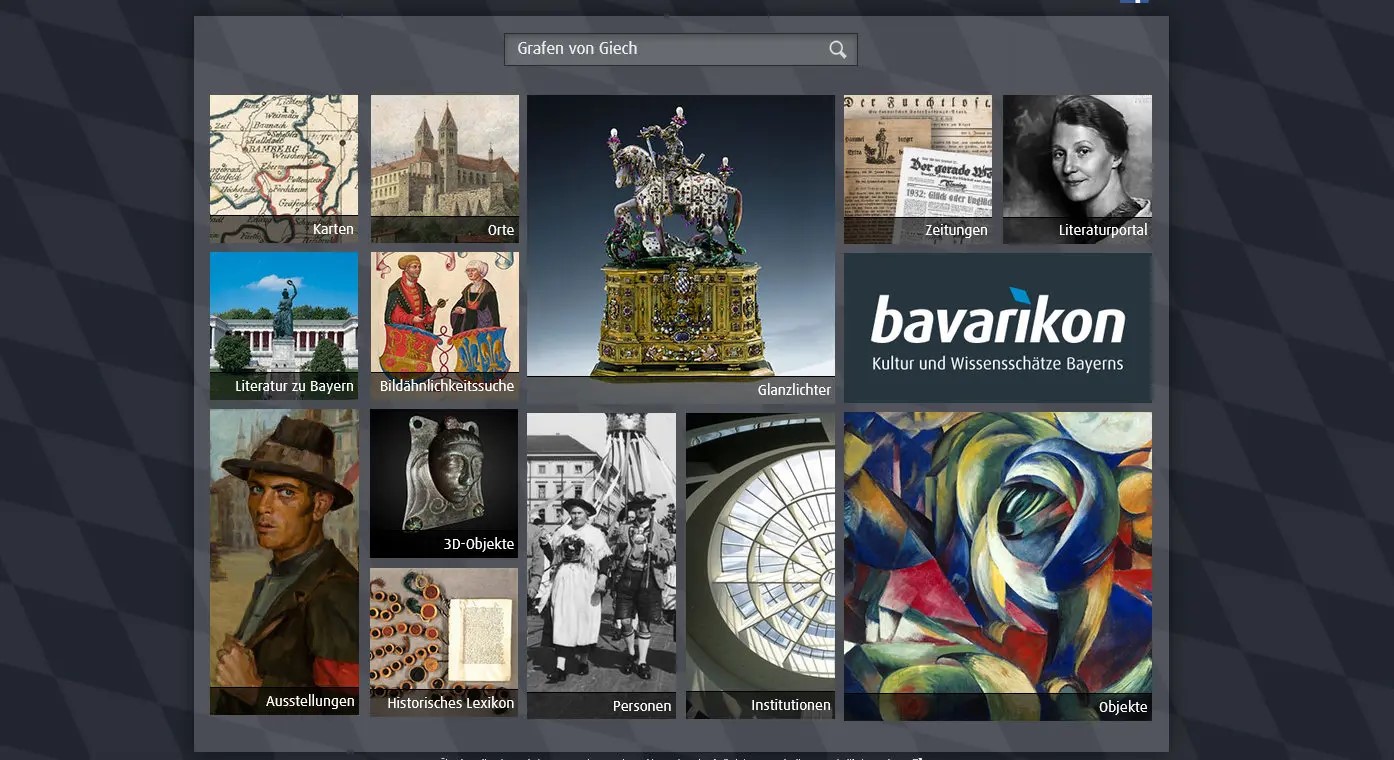Screen dimensions: 1394x760
Task: Open the Ausstellungen section
Action: [283, 562]
